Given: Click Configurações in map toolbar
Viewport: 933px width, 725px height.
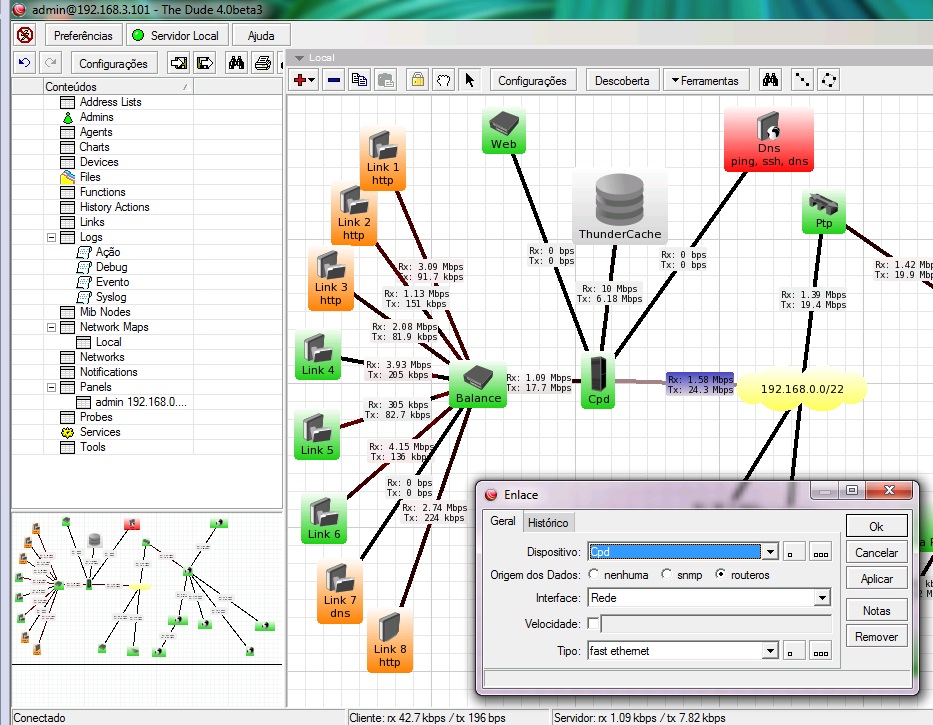Looking at the screenshot, I should tap(533, 80).
